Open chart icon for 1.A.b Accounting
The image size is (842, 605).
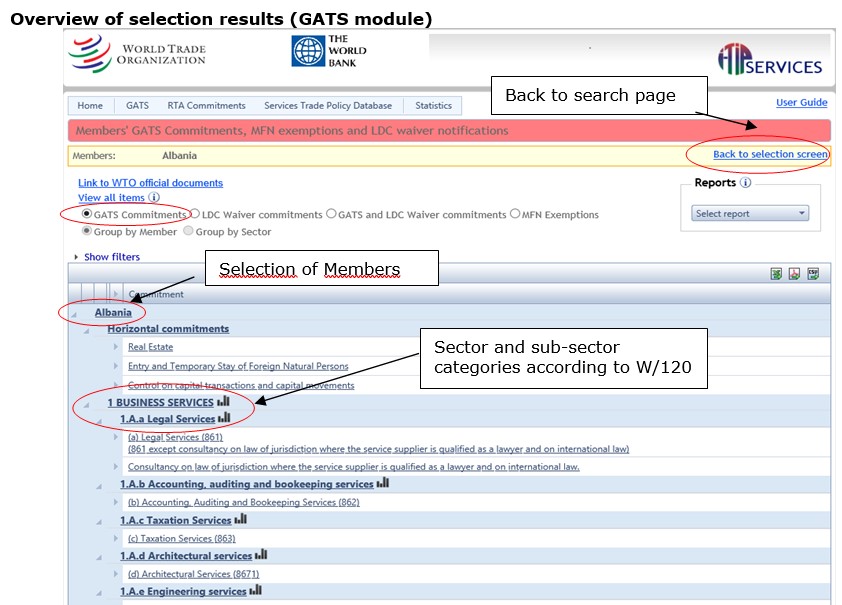(x=382, y=483)
